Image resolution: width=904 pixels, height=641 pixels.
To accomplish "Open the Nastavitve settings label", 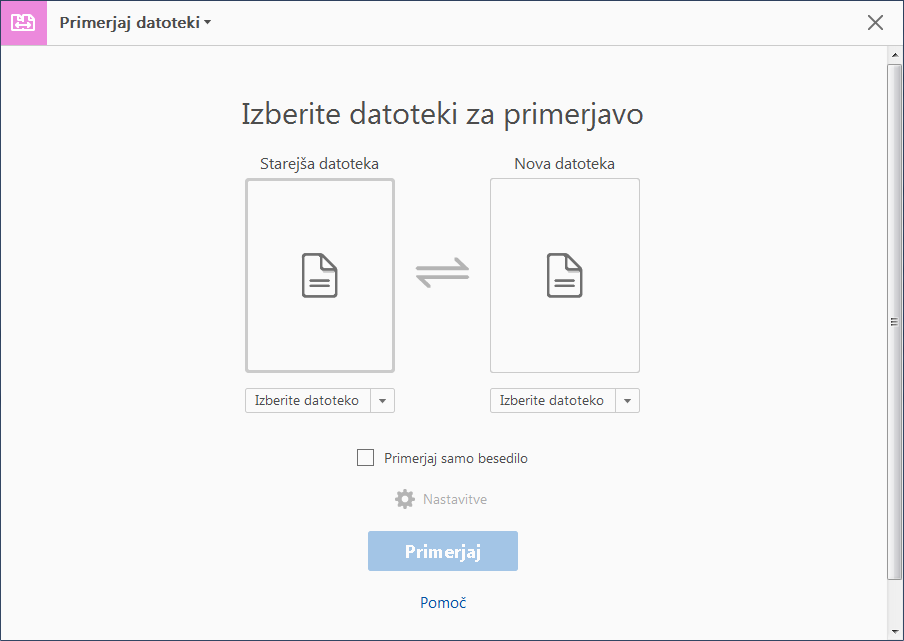I will click(455, 499).
